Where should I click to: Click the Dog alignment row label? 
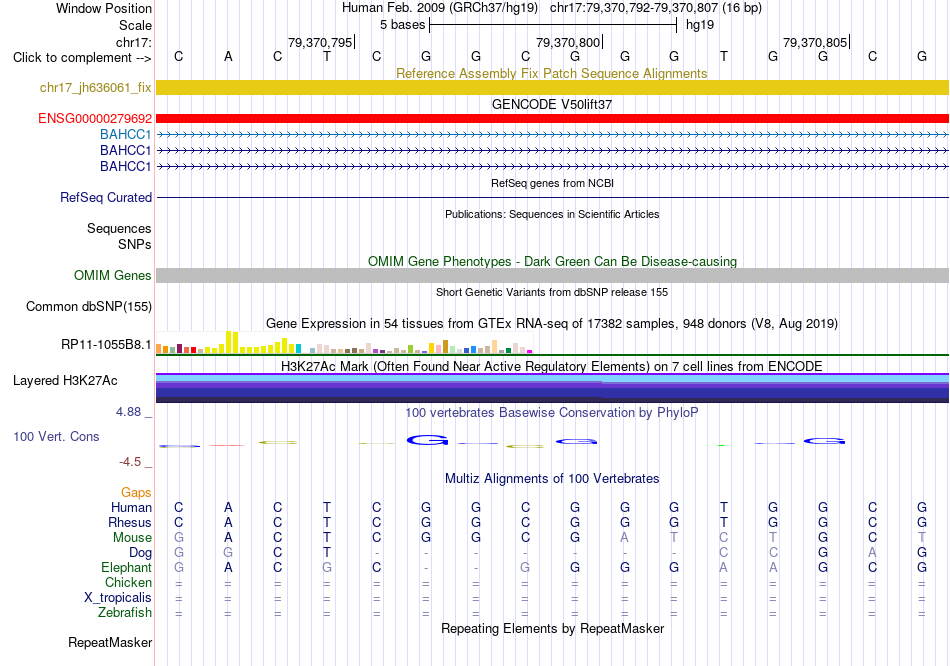point(140,553)
